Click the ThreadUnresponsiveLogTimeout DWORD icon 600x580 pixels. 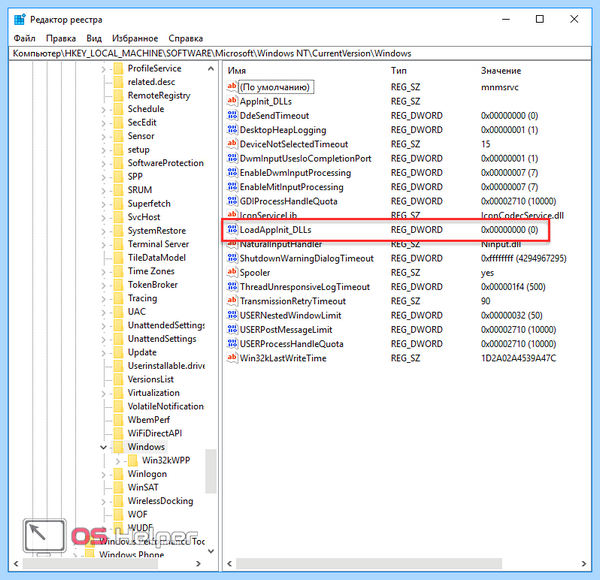click(232, 287)
